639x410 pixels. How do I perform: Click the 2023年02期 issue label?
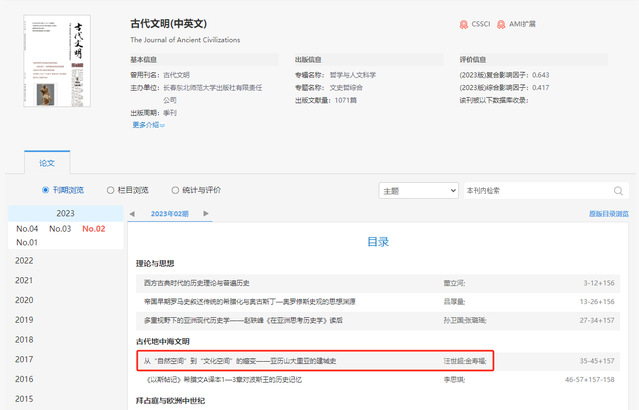(170, 213)
